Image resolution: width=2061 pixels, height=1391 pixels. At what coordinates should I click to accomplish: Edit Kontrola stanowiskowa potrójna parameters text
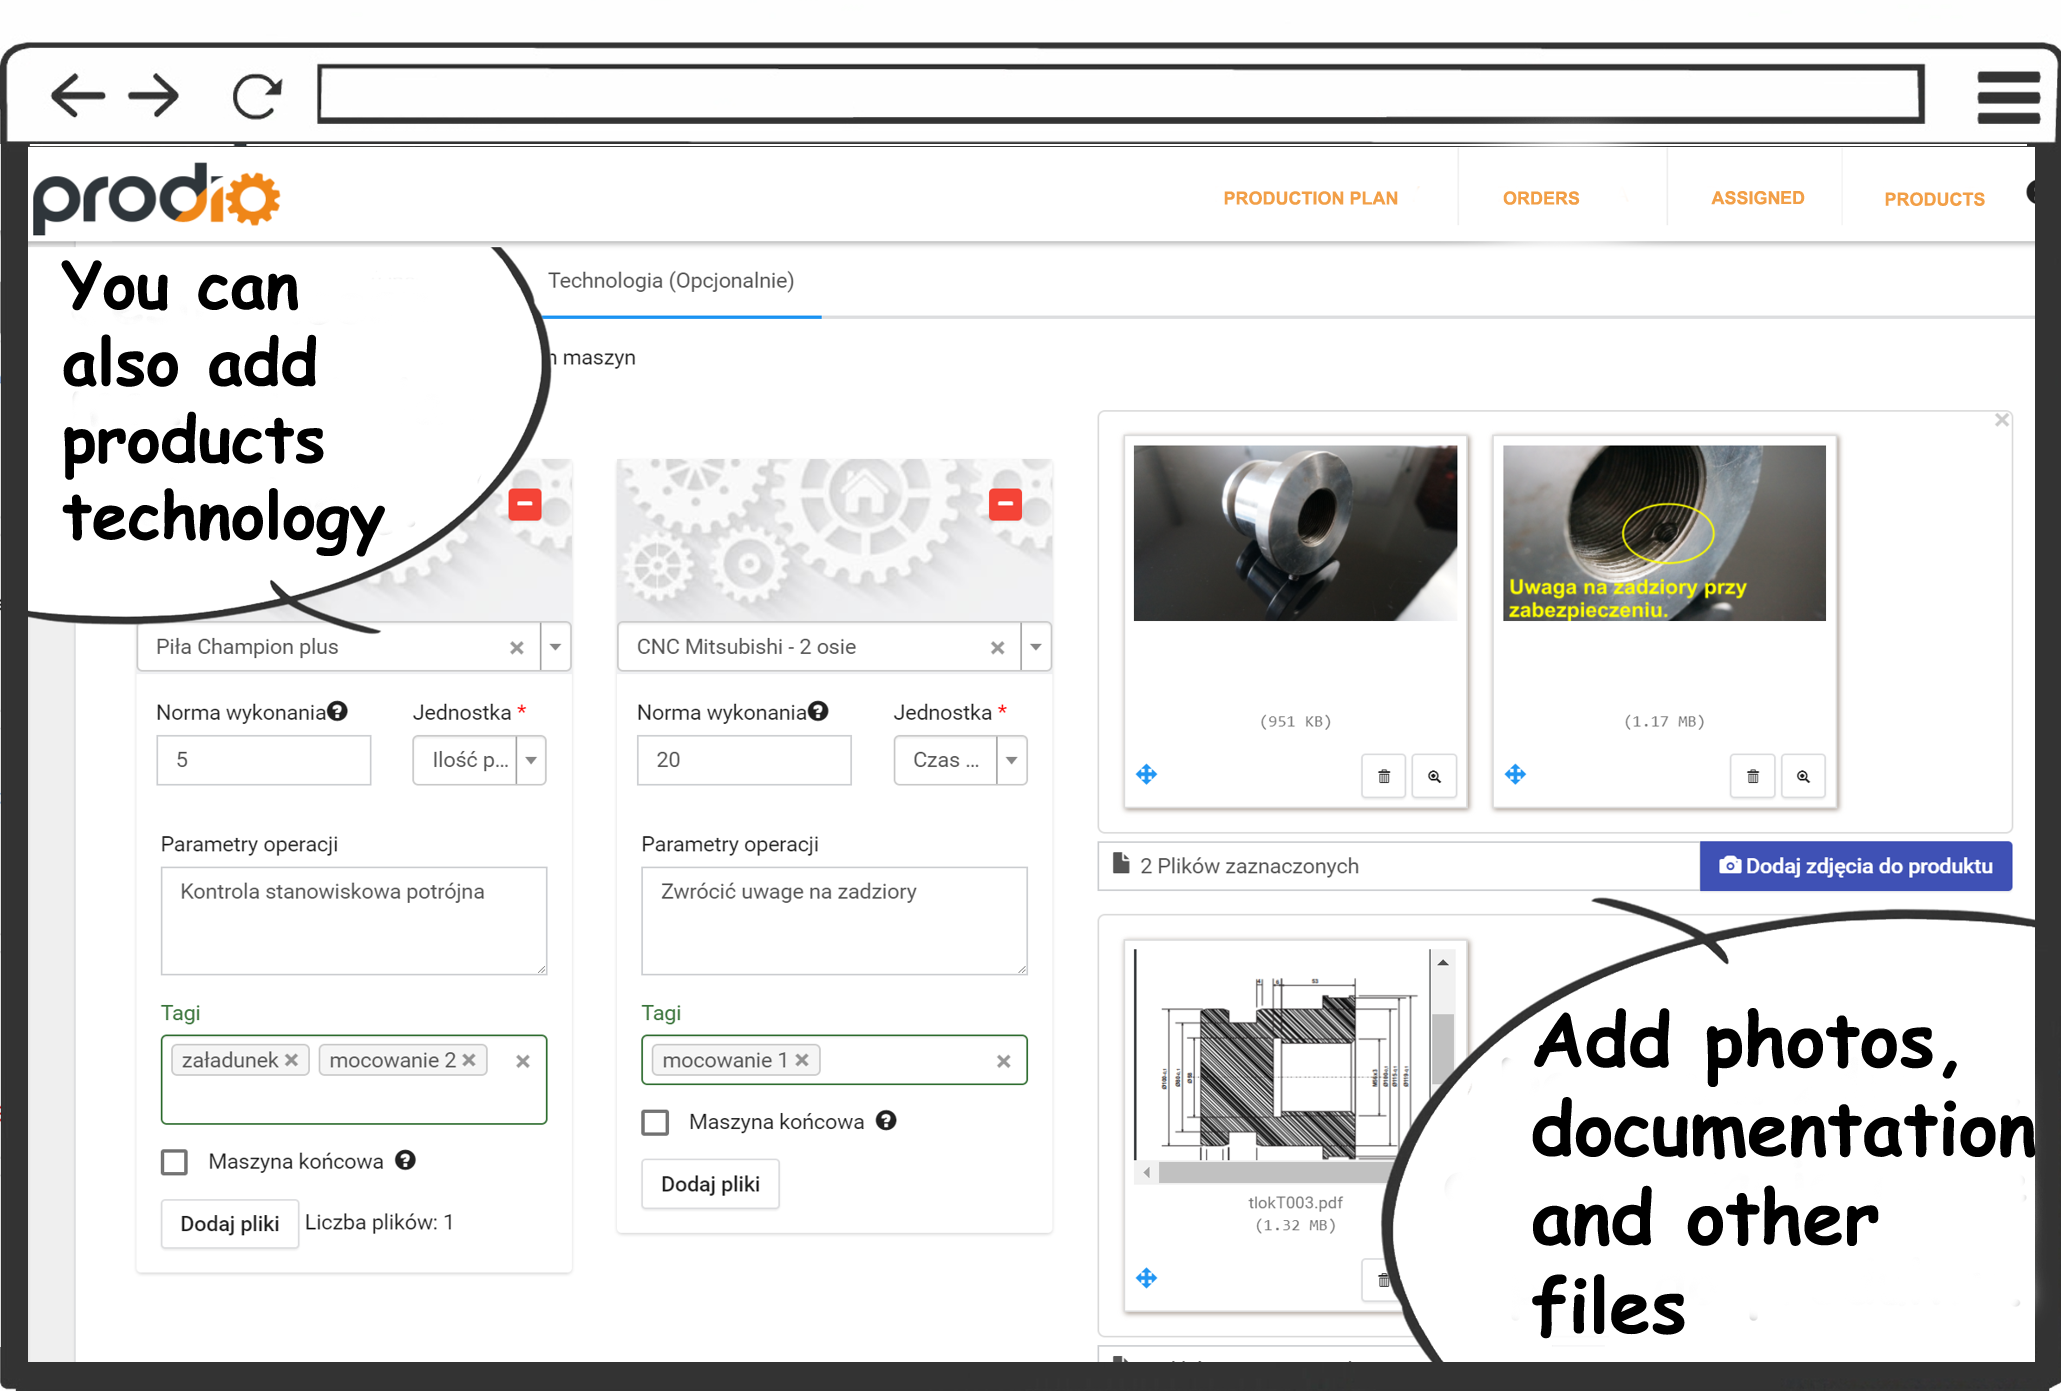(x=354, y=921)
